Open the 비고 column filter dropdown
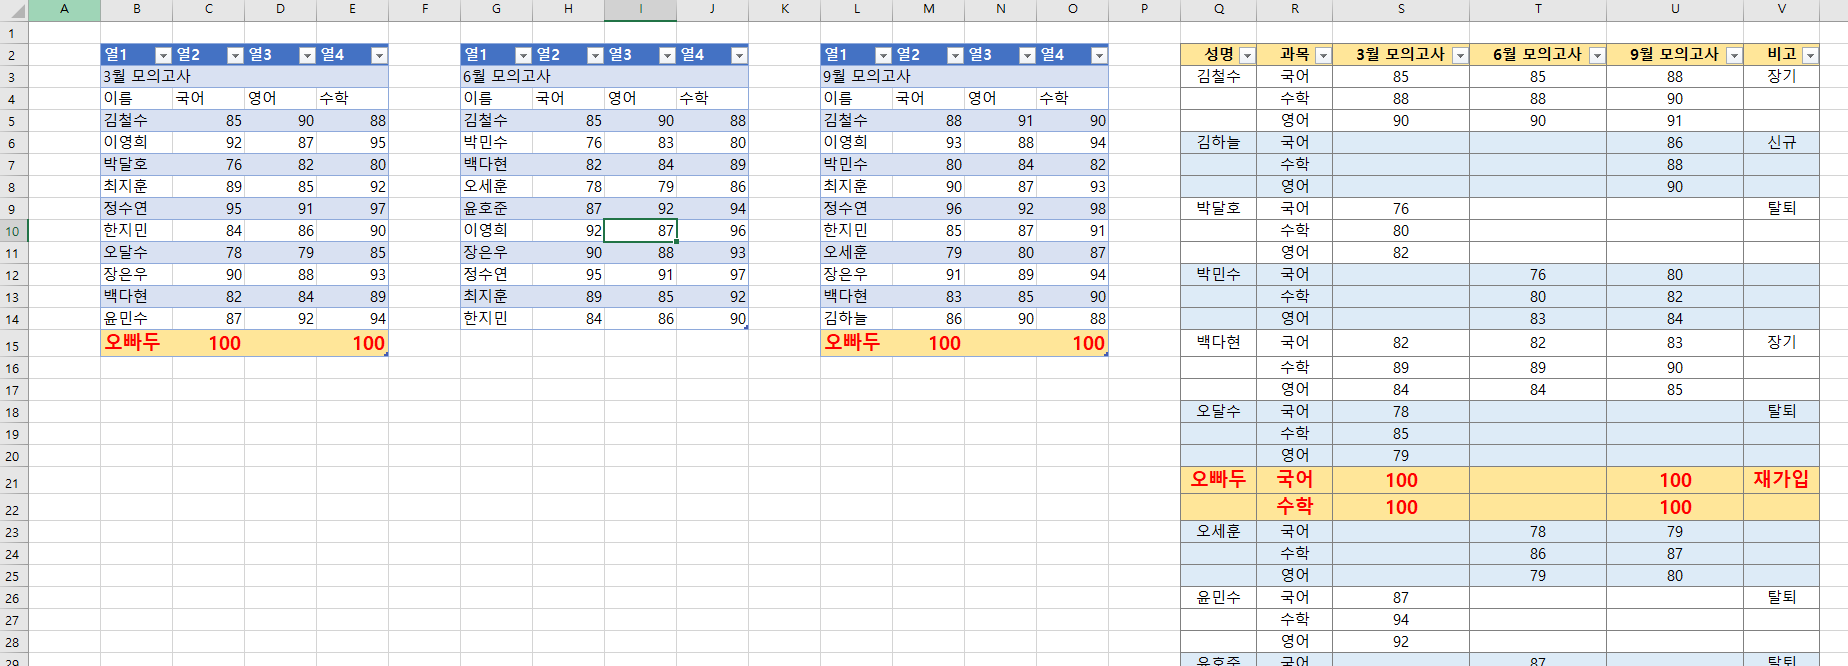The image size is (1848, 666). pyautogui.click(x=1810, y=55)
